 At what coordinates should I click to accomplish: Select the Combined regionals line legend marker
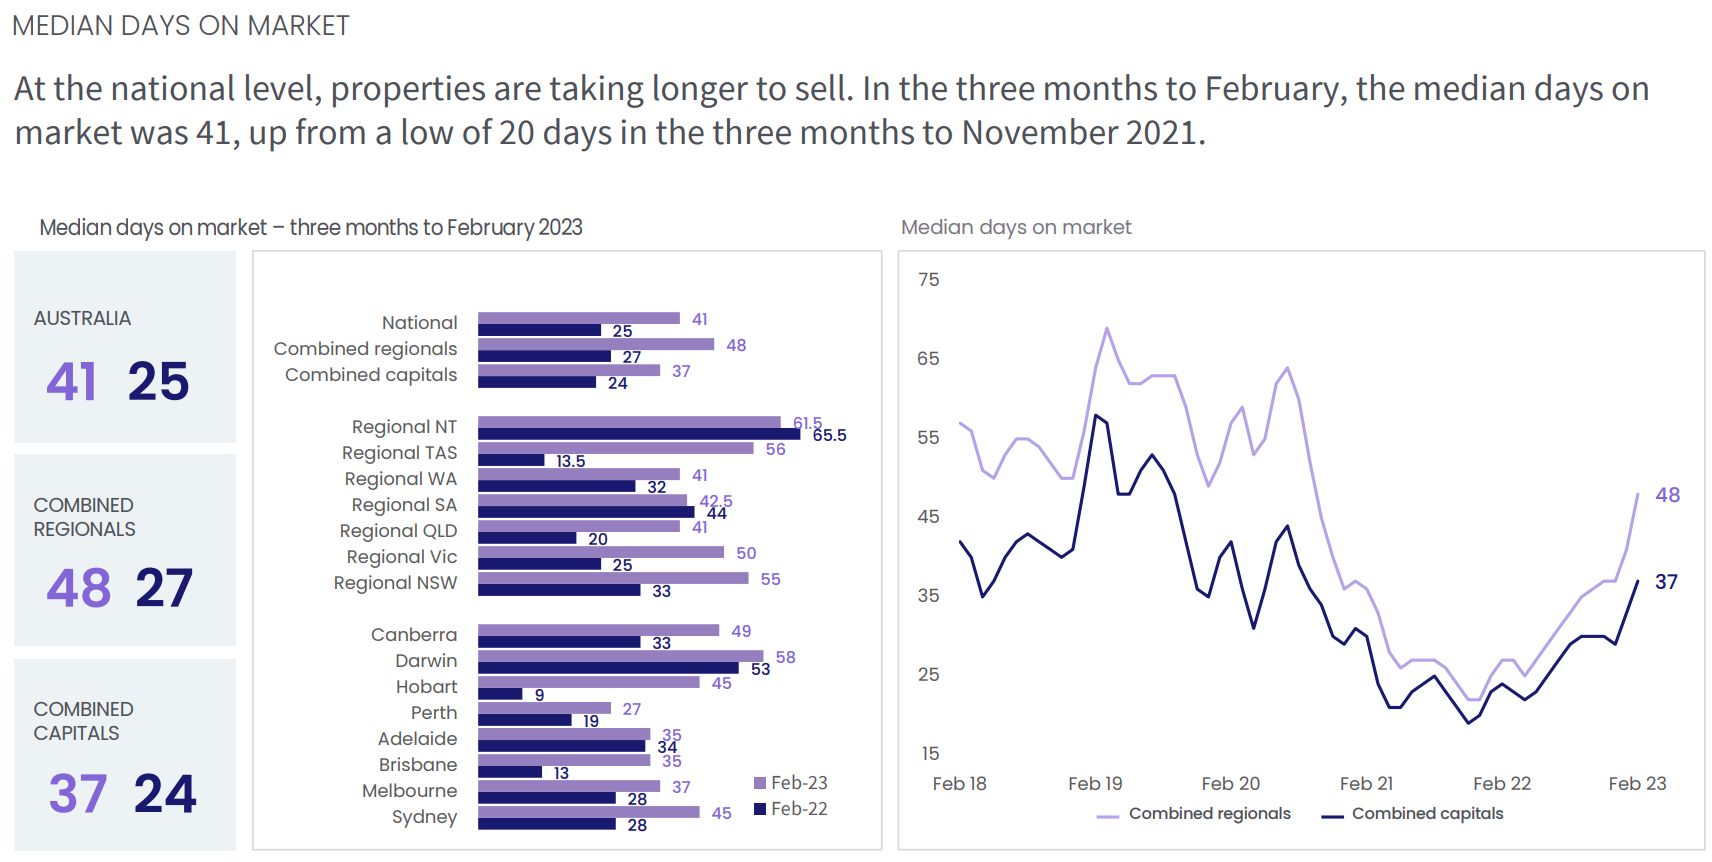tap(1107, 816)
